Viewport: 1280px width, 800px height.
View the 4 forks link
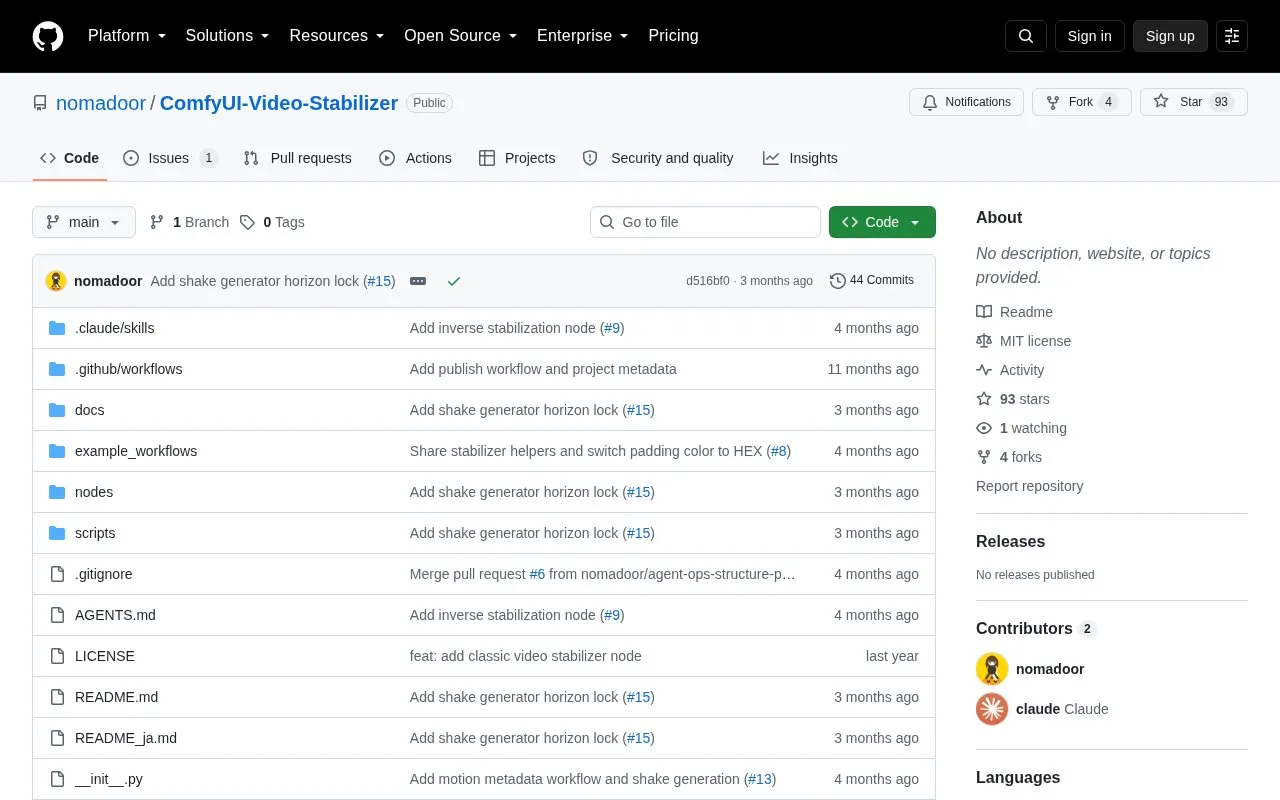1009,457
